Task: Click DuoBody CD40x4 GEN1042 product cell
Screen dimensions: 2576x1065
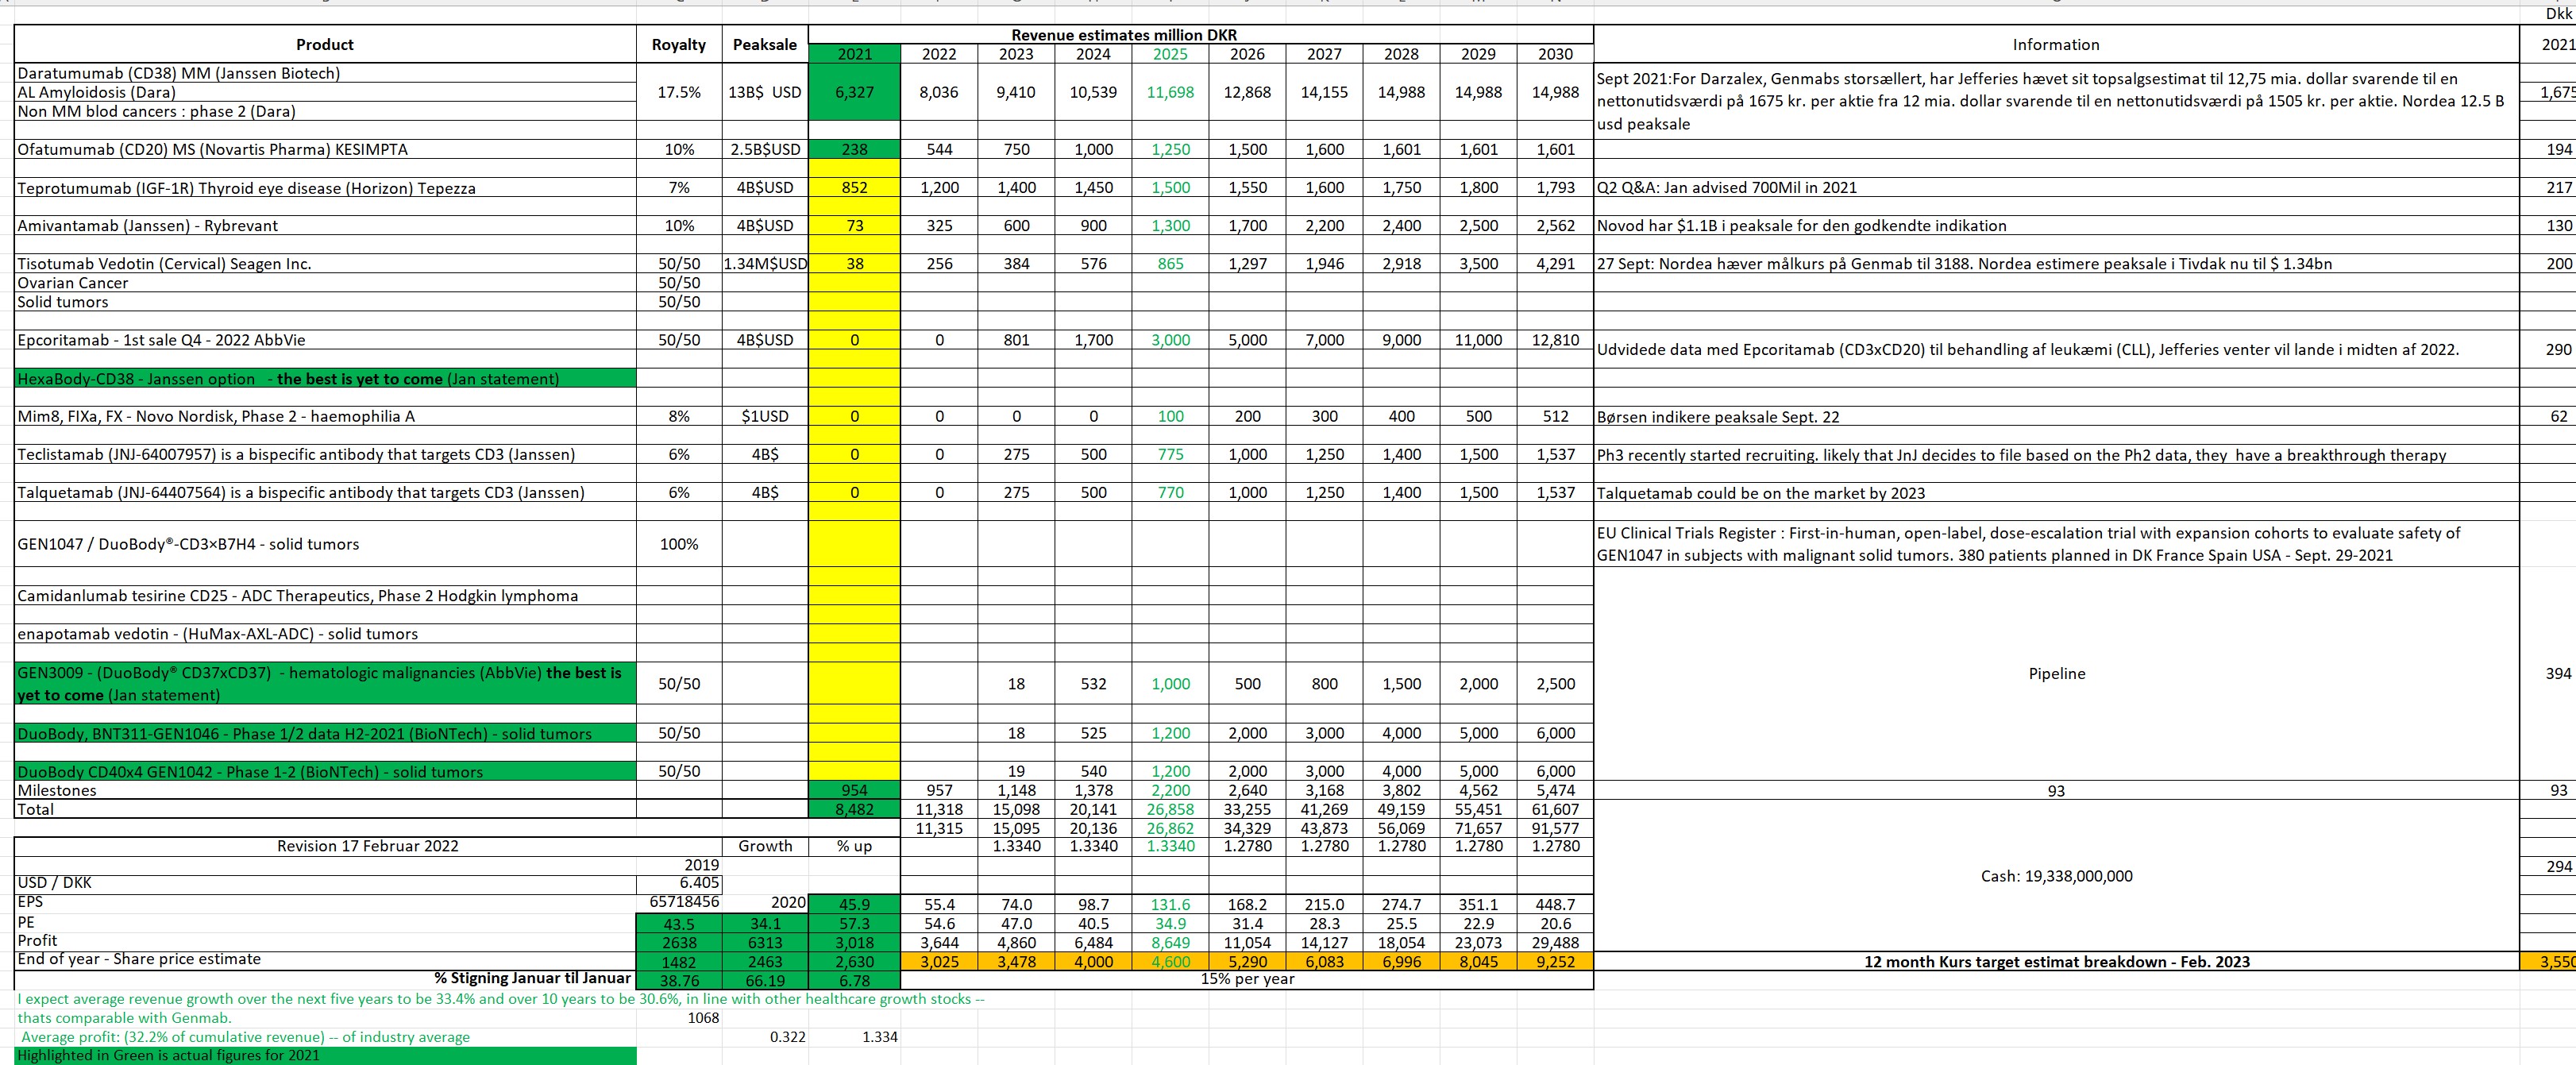Action: (325, 771)
